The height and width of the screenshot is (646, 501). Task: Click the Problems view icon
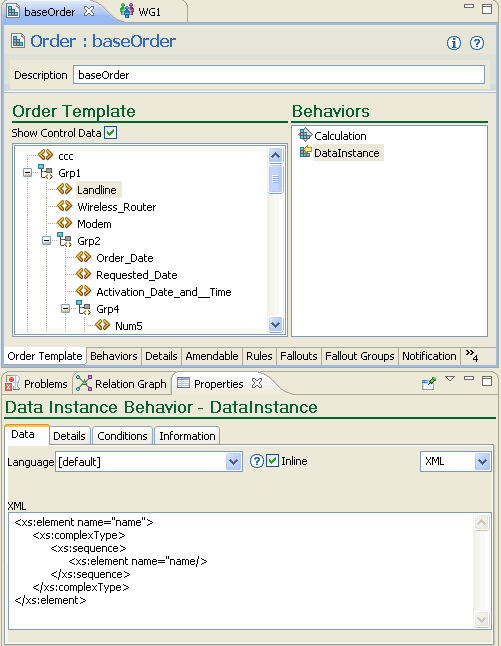point(12,383)
